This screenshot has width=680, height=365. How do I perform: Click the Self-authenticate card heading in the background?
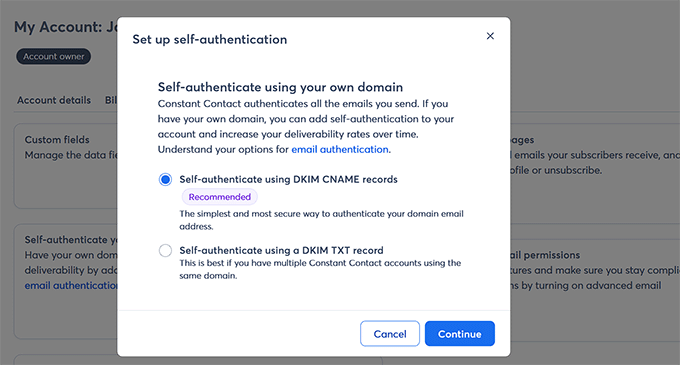[71, 240]
